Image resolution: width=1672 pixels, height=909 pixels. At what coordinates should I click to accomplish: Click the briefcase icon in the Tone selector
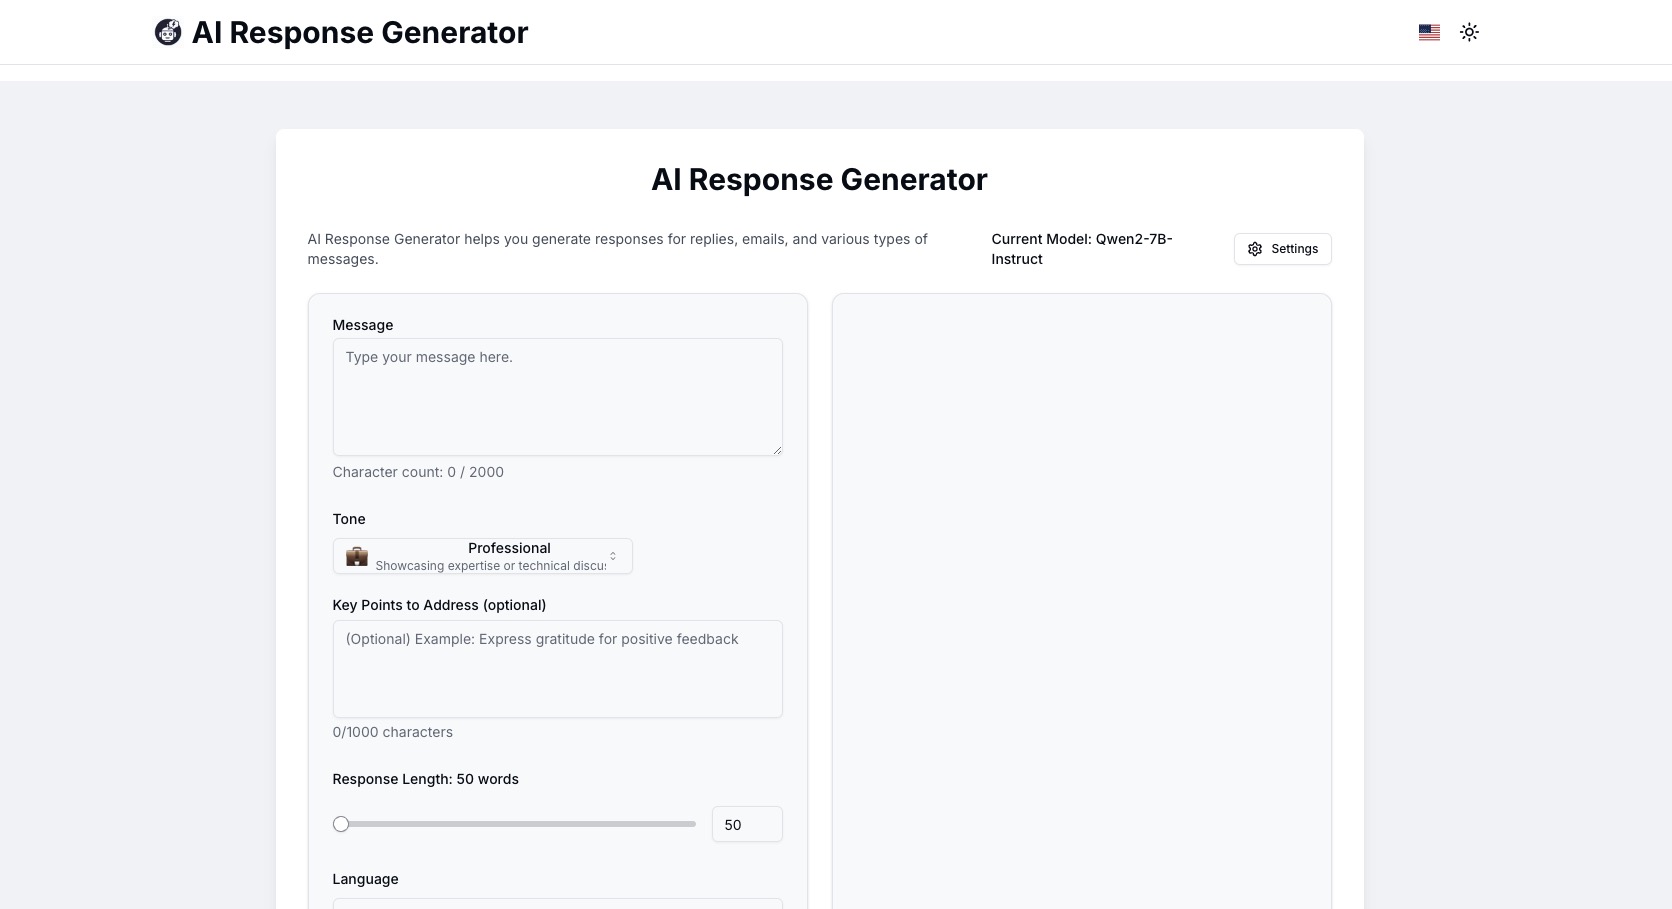coord(355,556)
